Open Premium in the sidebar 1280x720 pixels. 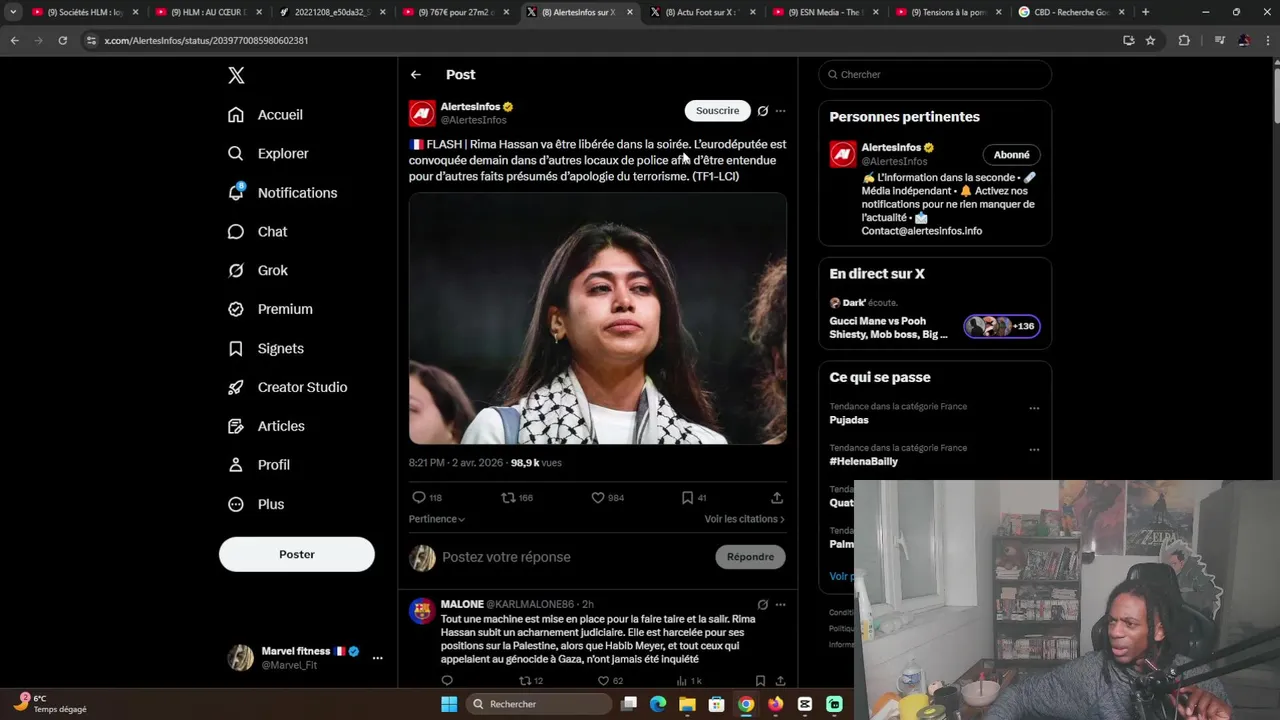[x=270, y=309]
